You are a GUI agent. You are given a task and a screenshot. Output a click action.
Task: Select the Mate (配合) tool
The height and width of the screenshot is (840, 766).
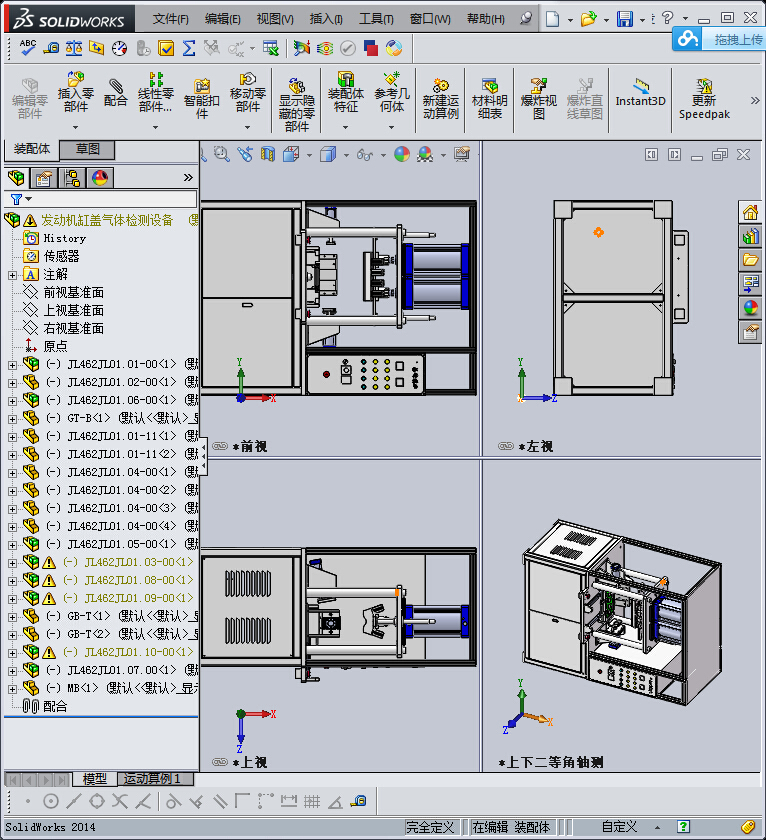[x=116, y=93]
